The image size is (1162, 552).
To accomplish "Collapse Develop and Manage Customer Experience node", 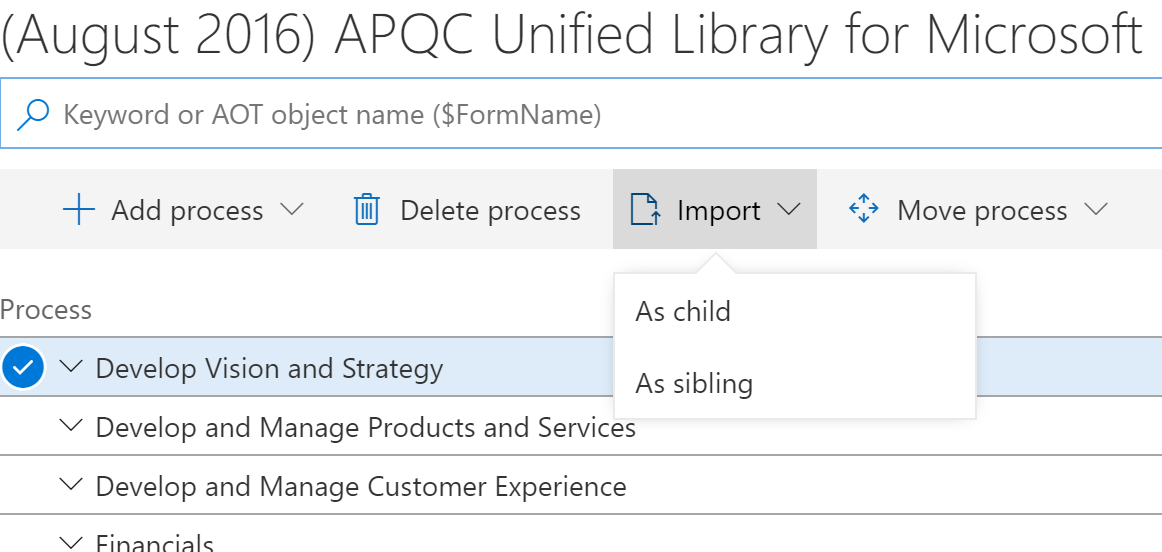I will pos(70,486).
